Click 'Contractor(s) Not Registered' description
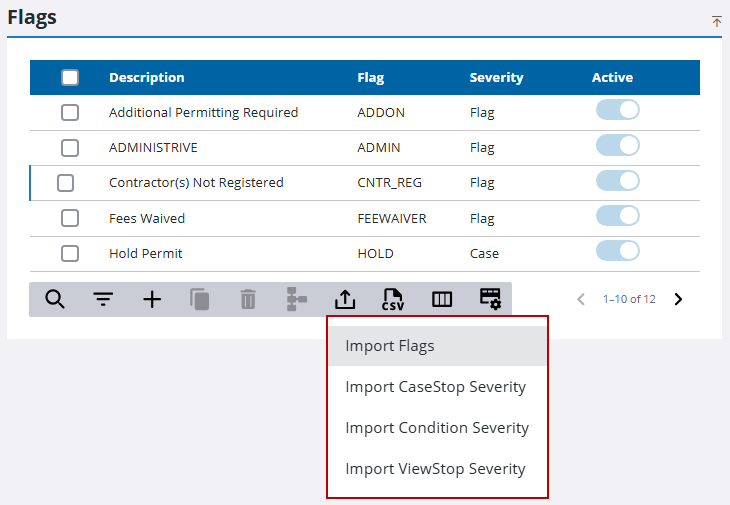The width and height of the screenshot is (730, 505). point(196,182)
